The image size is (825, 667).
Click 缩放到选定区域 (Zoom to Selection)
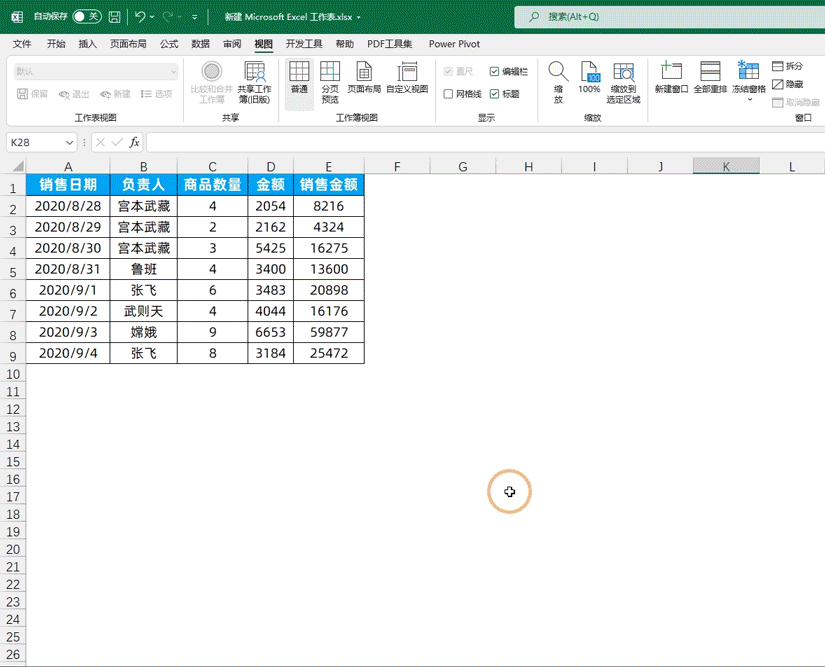coord(623,80)
